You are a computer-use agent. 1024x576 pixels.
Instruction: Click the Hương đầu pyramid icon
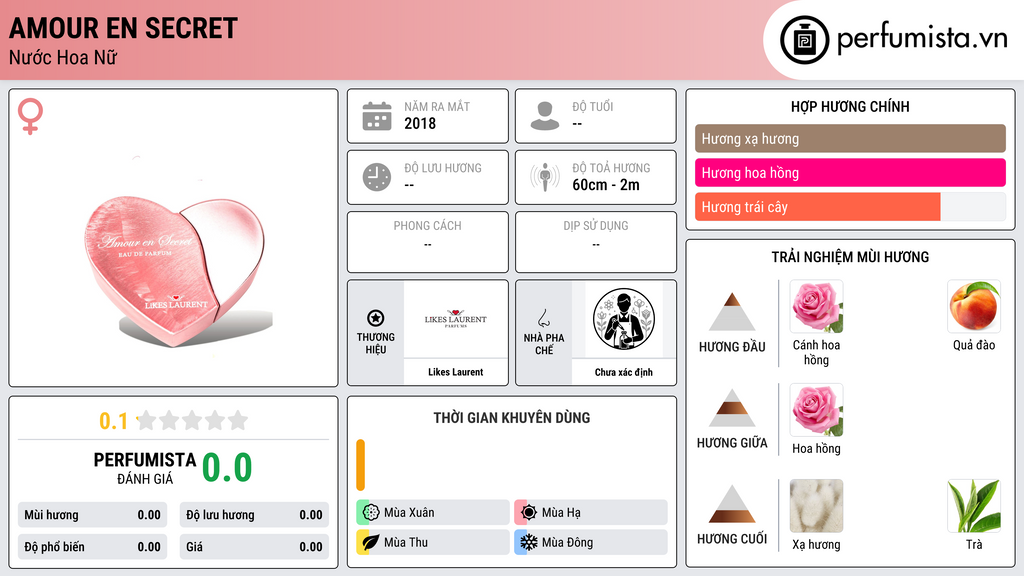click(732, 312)
